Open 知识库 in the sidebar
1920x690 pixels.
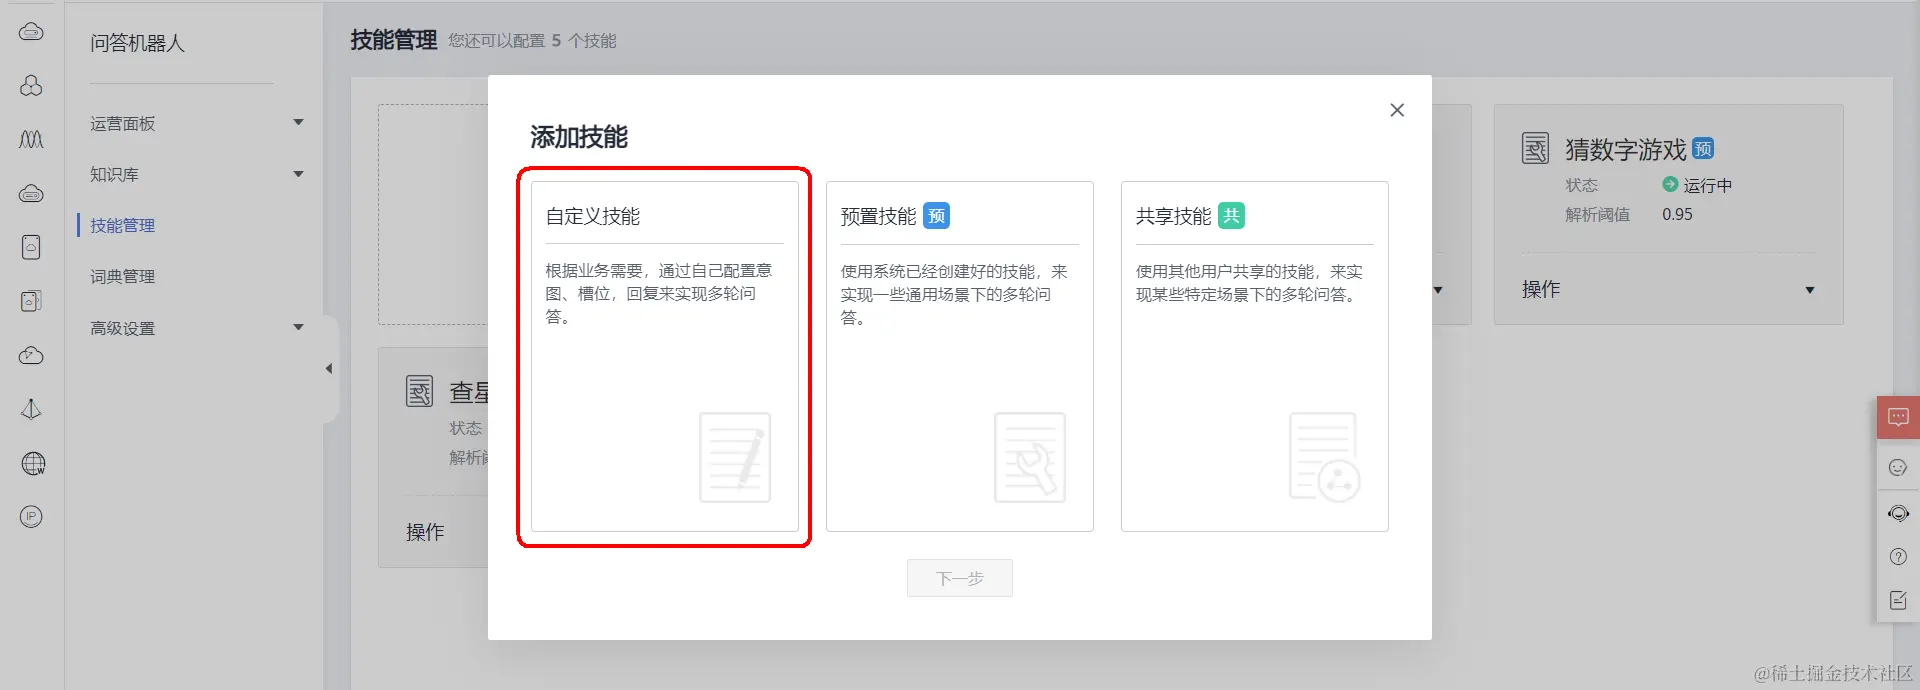[x=114, y=174]
